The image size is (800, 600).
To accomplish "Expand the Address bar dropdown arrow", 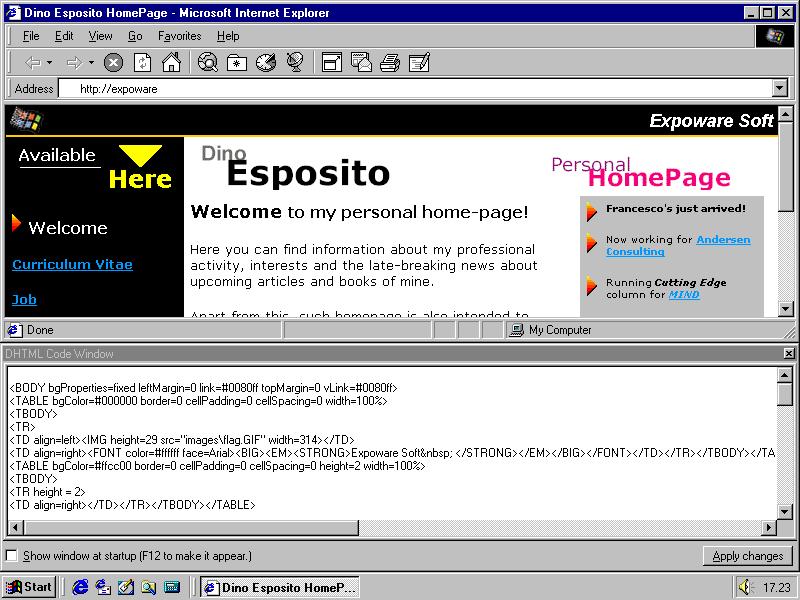I will pyautogui.click(x=780, y=88).
